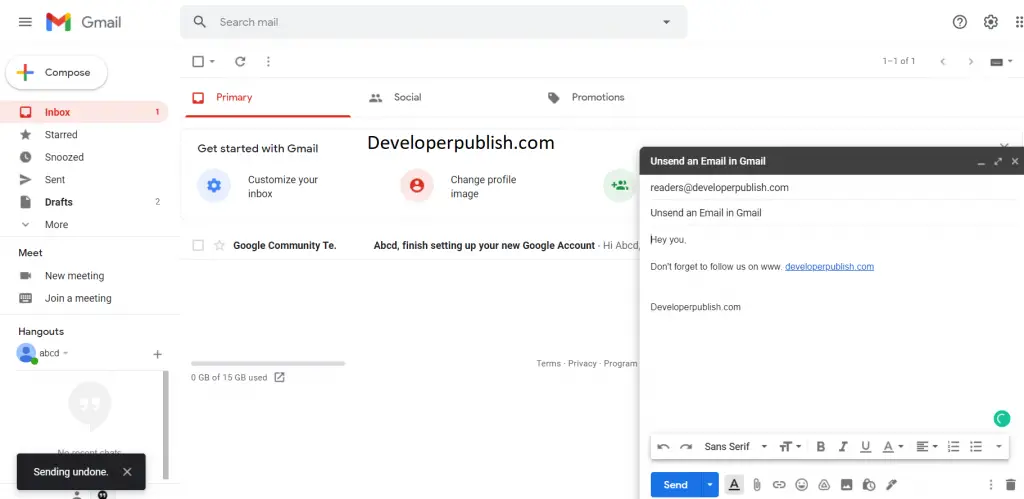Click the blue Send button
Viewport: 1024px width, 499px height.
(675, 485)
